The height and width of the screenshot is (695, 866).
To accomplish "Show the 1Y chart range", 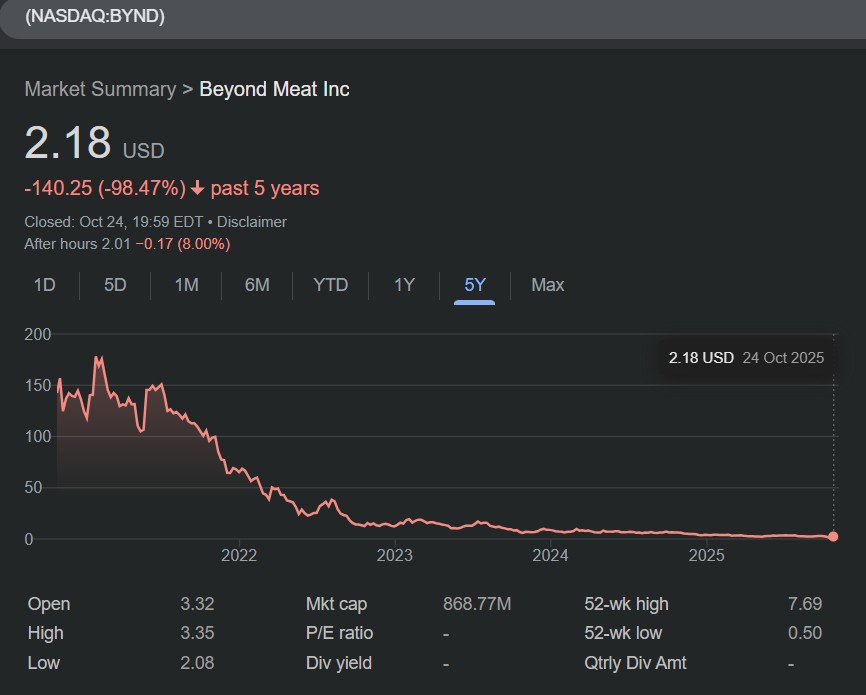I will point(404,285).
